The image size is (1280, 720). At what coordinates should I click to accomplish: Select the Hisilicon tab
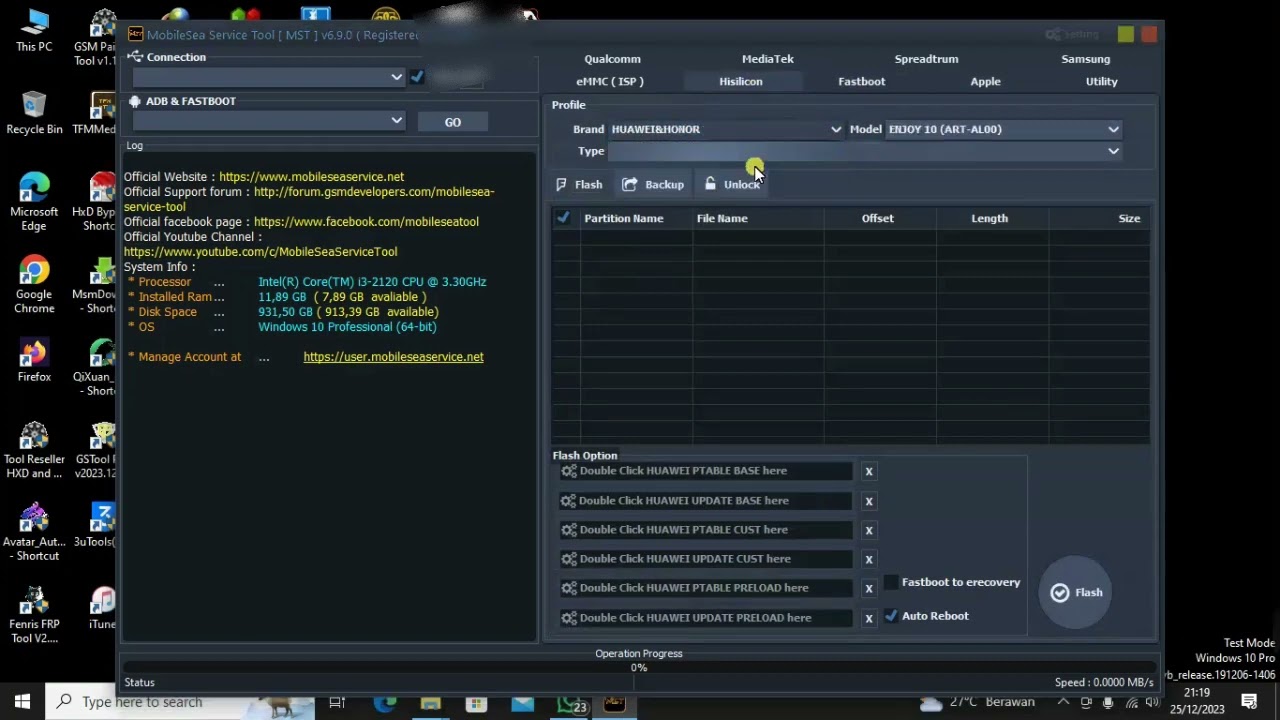tap(741, 81)
